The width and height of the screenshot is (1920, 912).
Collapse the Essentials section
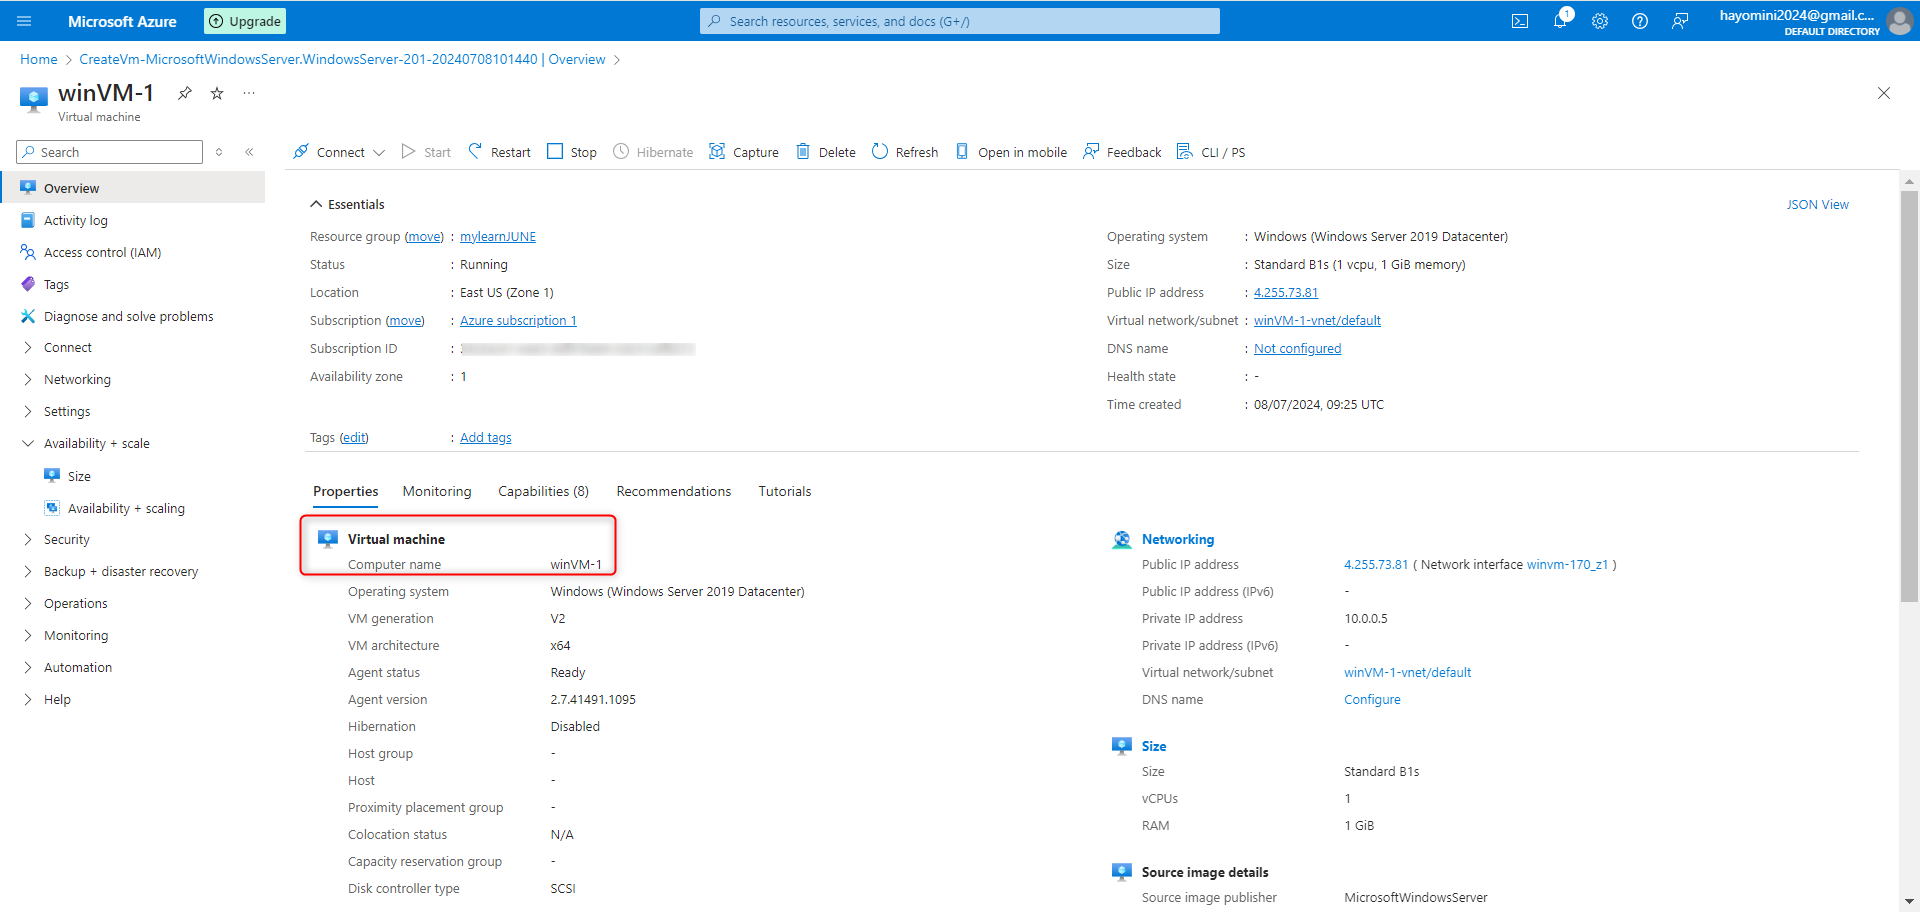pos(347,204)
